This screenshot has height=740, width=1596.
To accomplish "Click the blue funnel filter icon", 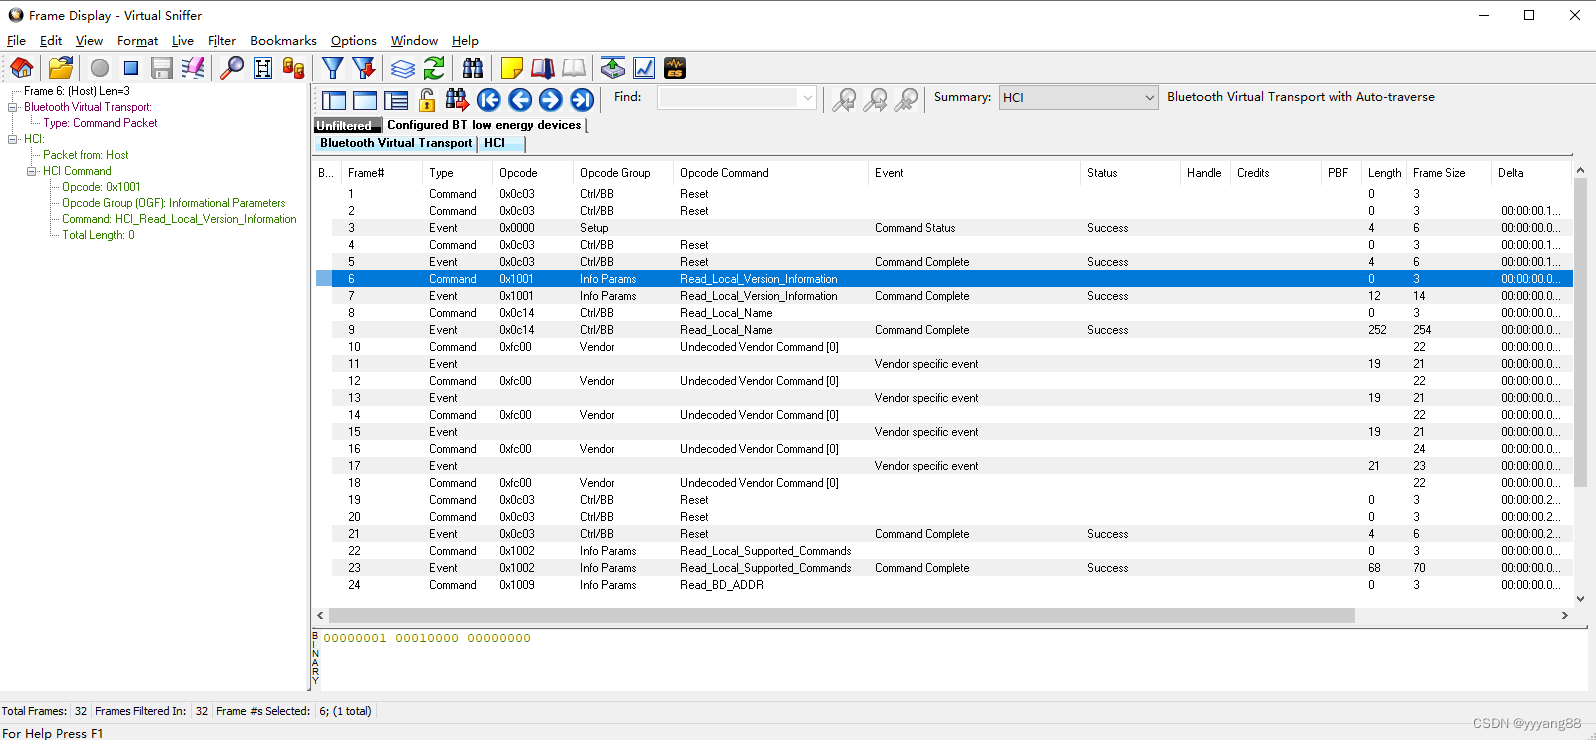I will [333, 68].
